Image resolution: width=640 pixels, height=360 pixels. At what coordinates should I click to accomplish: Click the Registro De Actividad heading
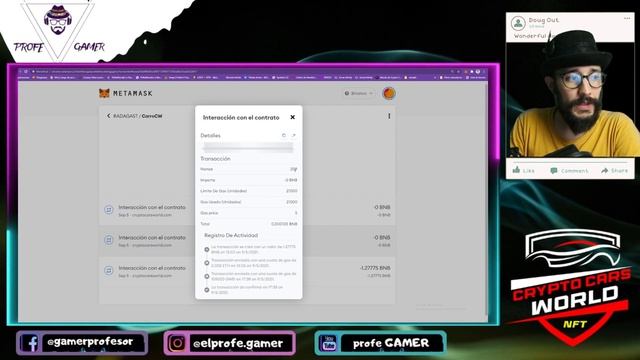coord(231,236)
